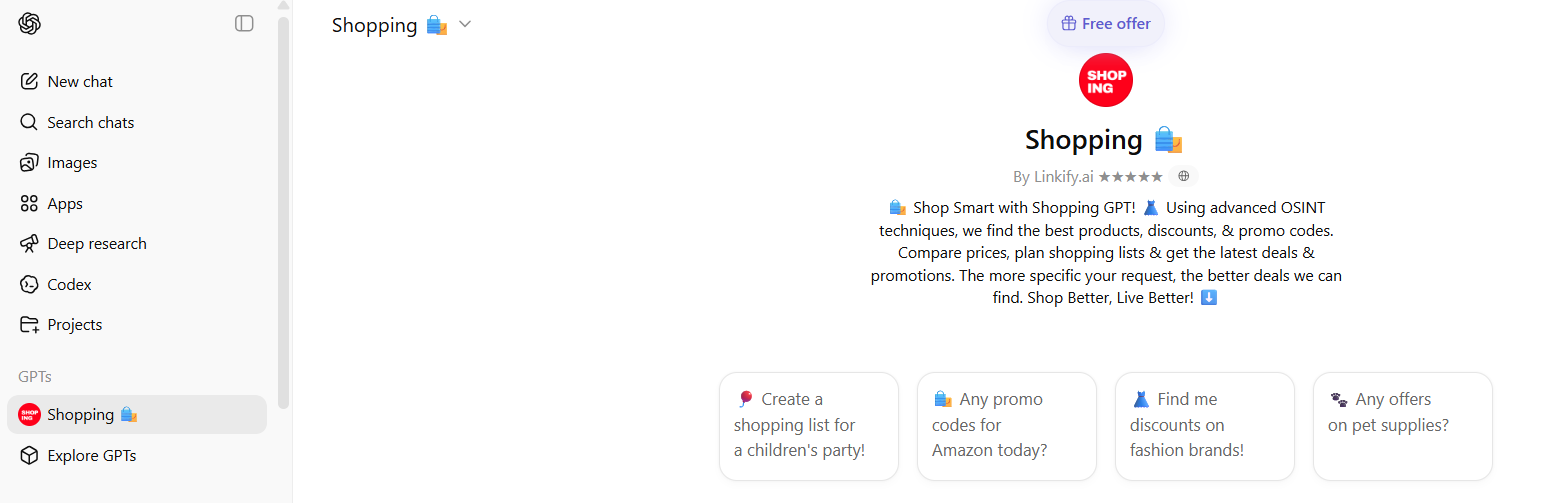This screenshot has height=503, width=1560.
Task: Click the Free offer button
Action: coord(1105,24)
